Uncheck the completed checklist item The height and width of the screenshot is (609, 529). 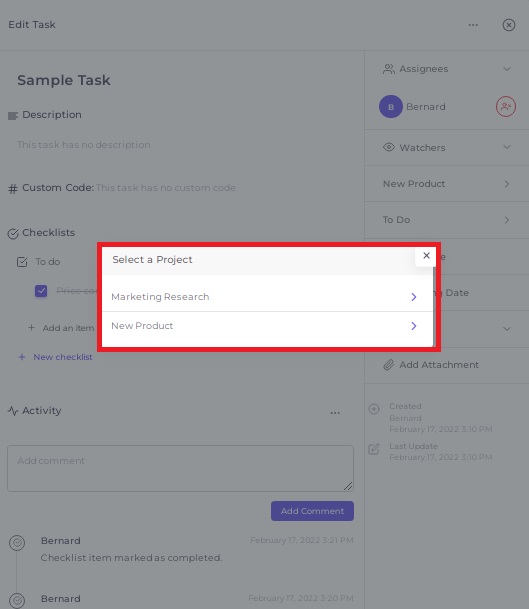(41, 291)
